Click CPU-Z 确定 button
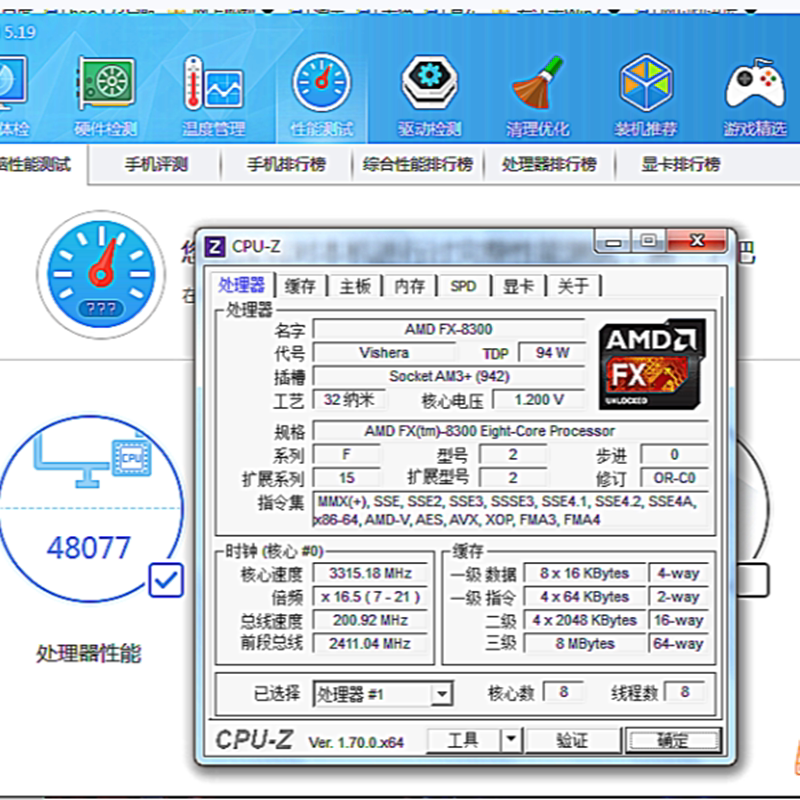Screen dimensions: 800x800 click(673, 740)
